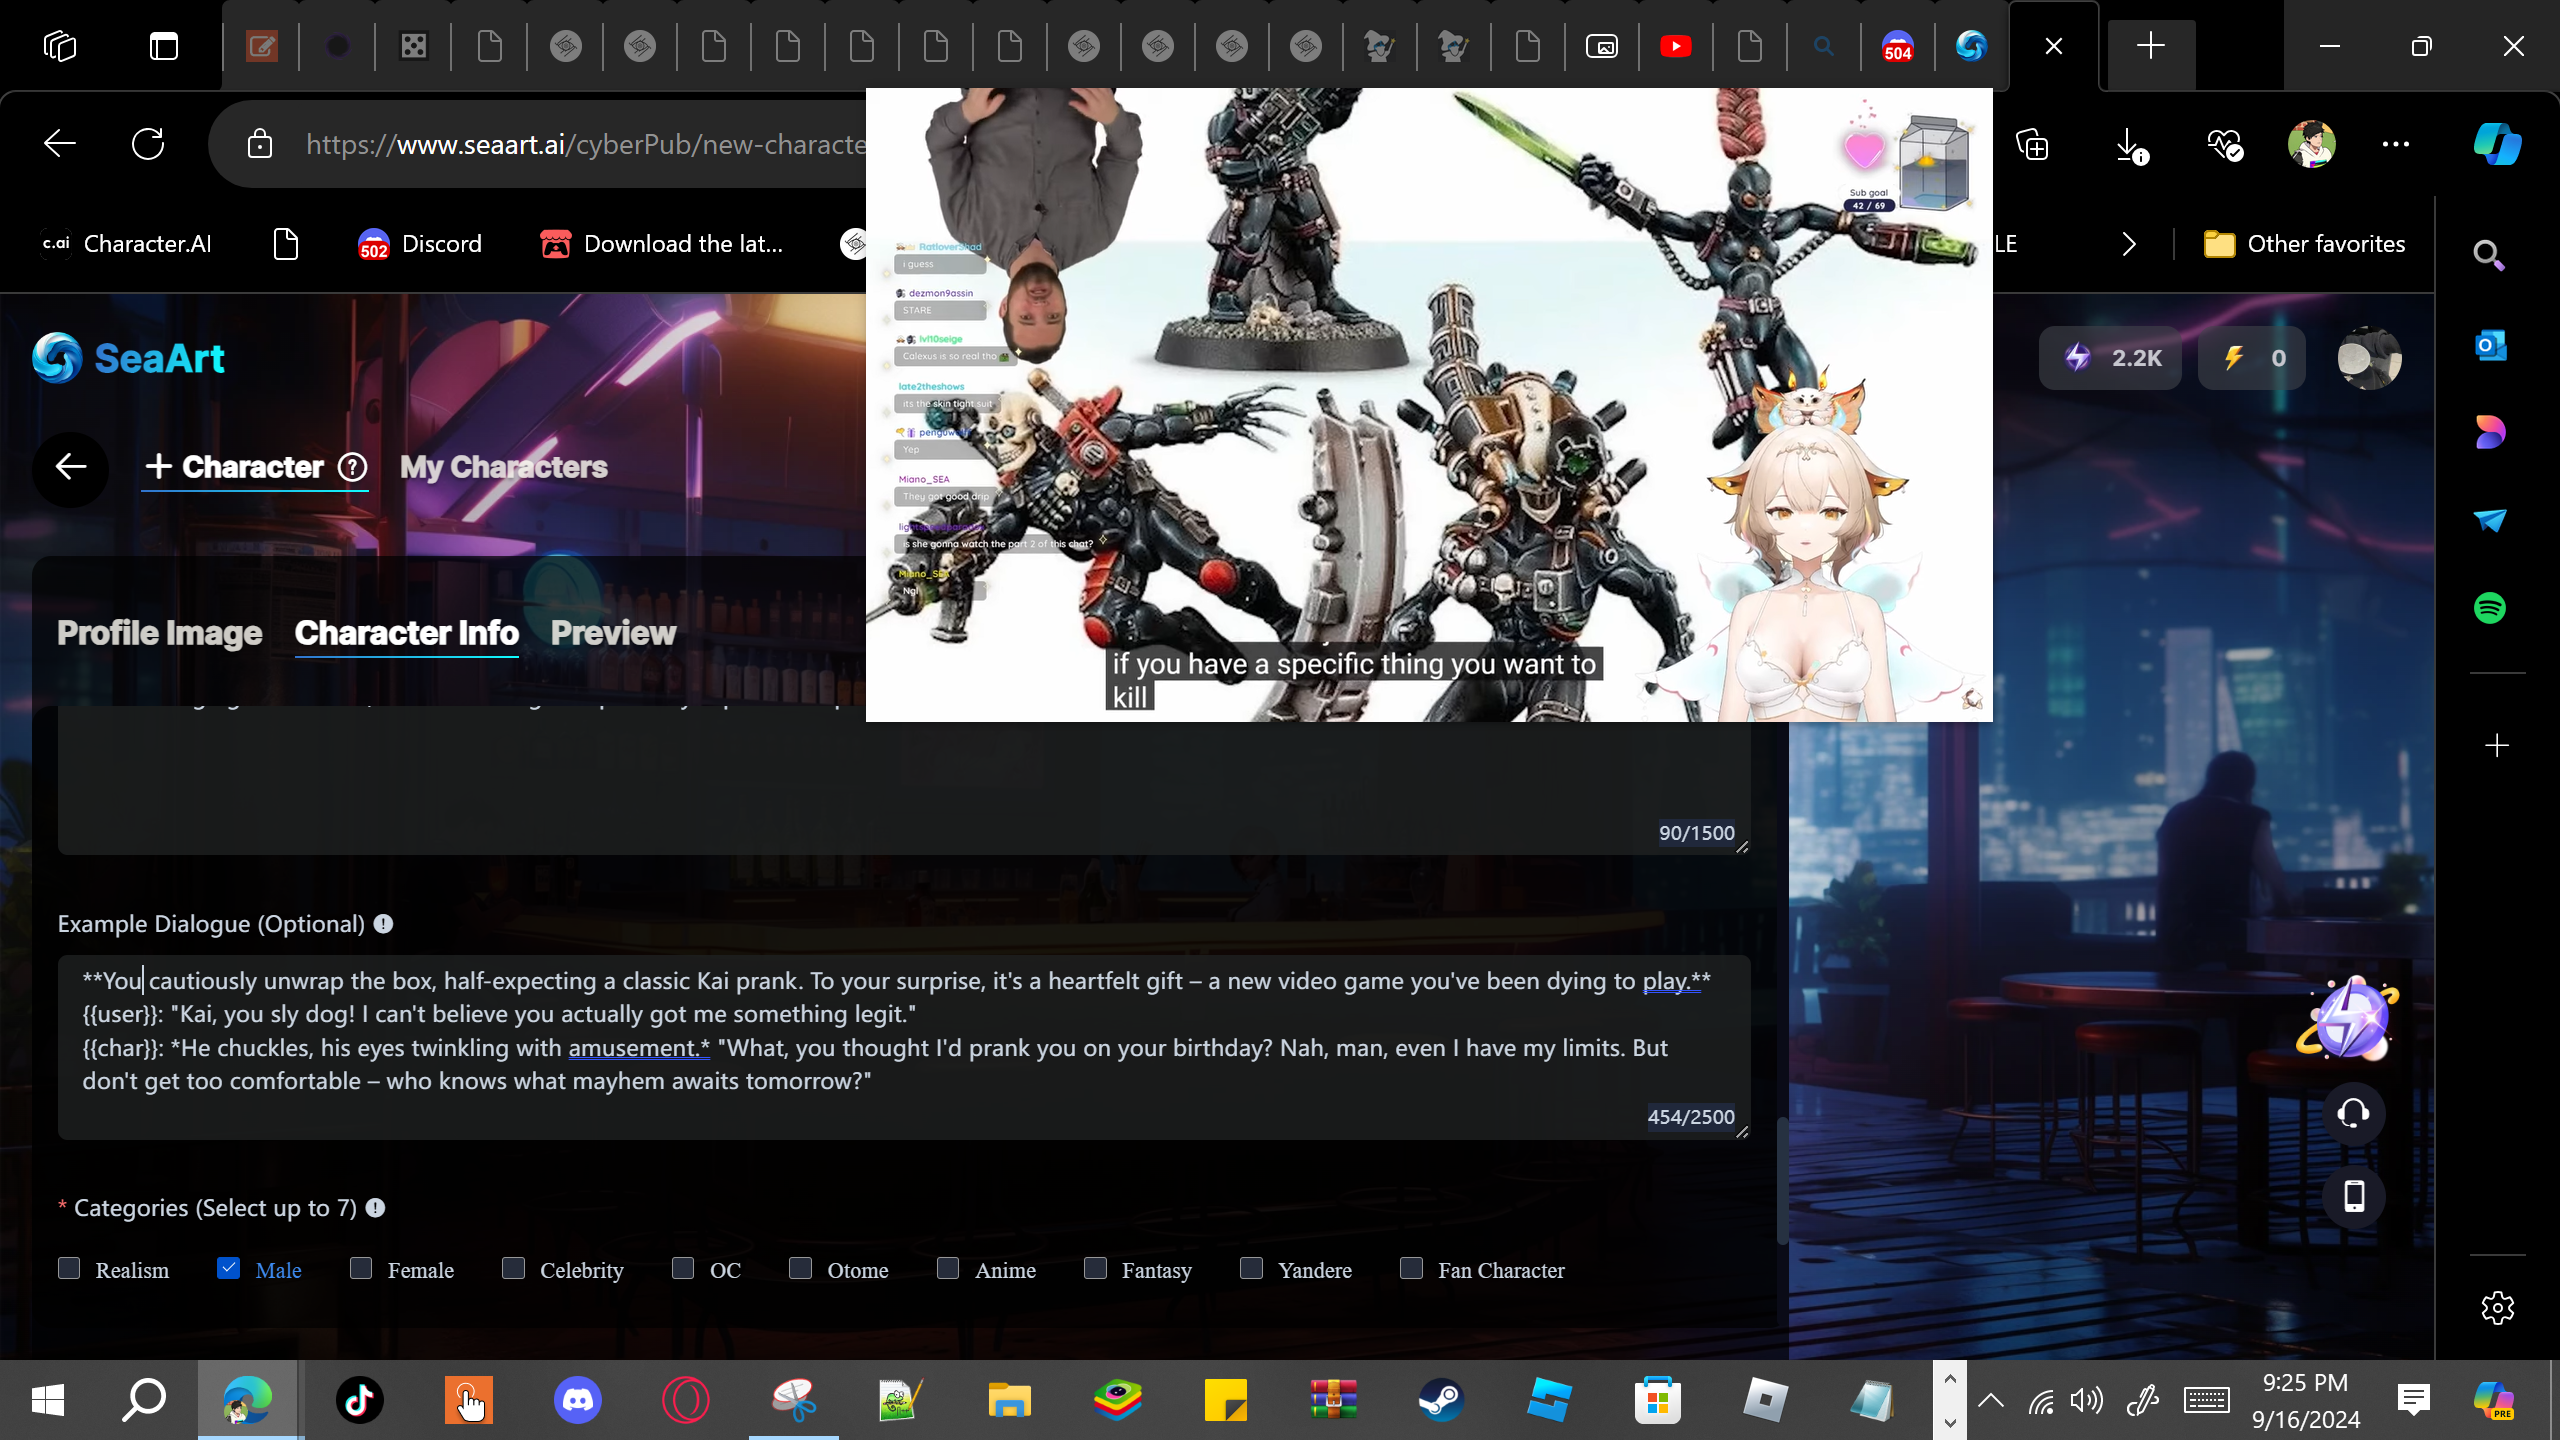Select the OC category checkbox

(683, 1269)
